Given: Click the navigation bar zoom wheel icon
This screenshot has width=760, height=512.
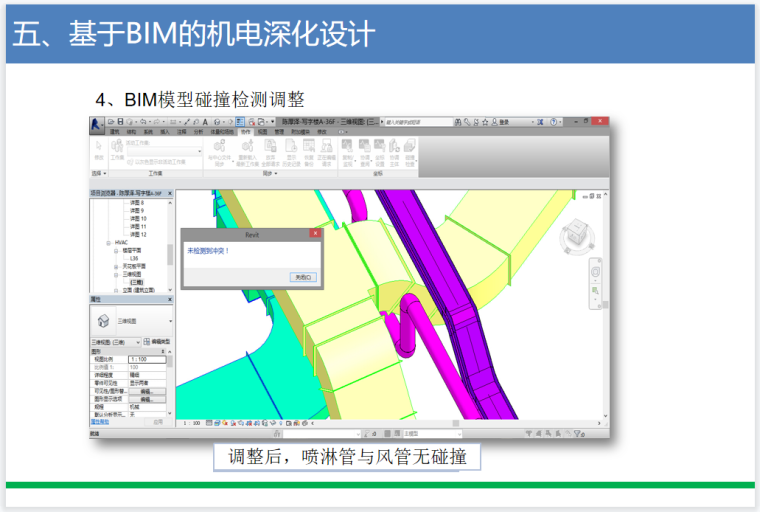Looking at the screenshot, I should click(x=598, y=272).
